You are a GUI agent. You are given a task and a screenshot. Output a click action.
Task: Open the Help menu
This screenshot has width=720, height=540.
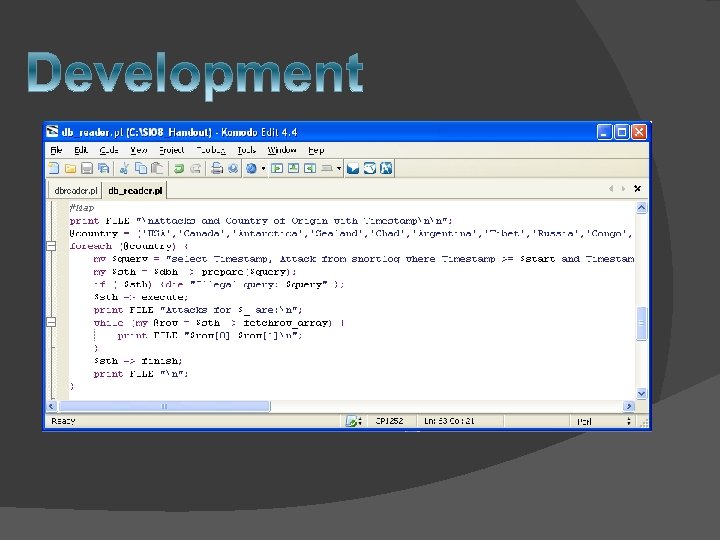[x=316, y=150]
